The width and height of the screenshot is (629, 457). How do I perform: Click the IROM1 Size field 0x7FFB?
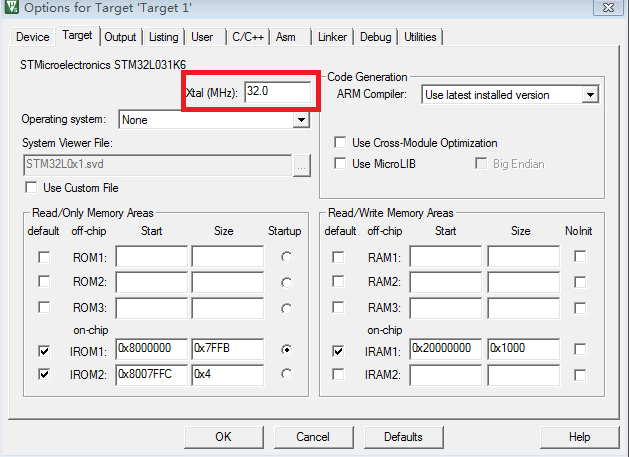click(x=228, y=349)
